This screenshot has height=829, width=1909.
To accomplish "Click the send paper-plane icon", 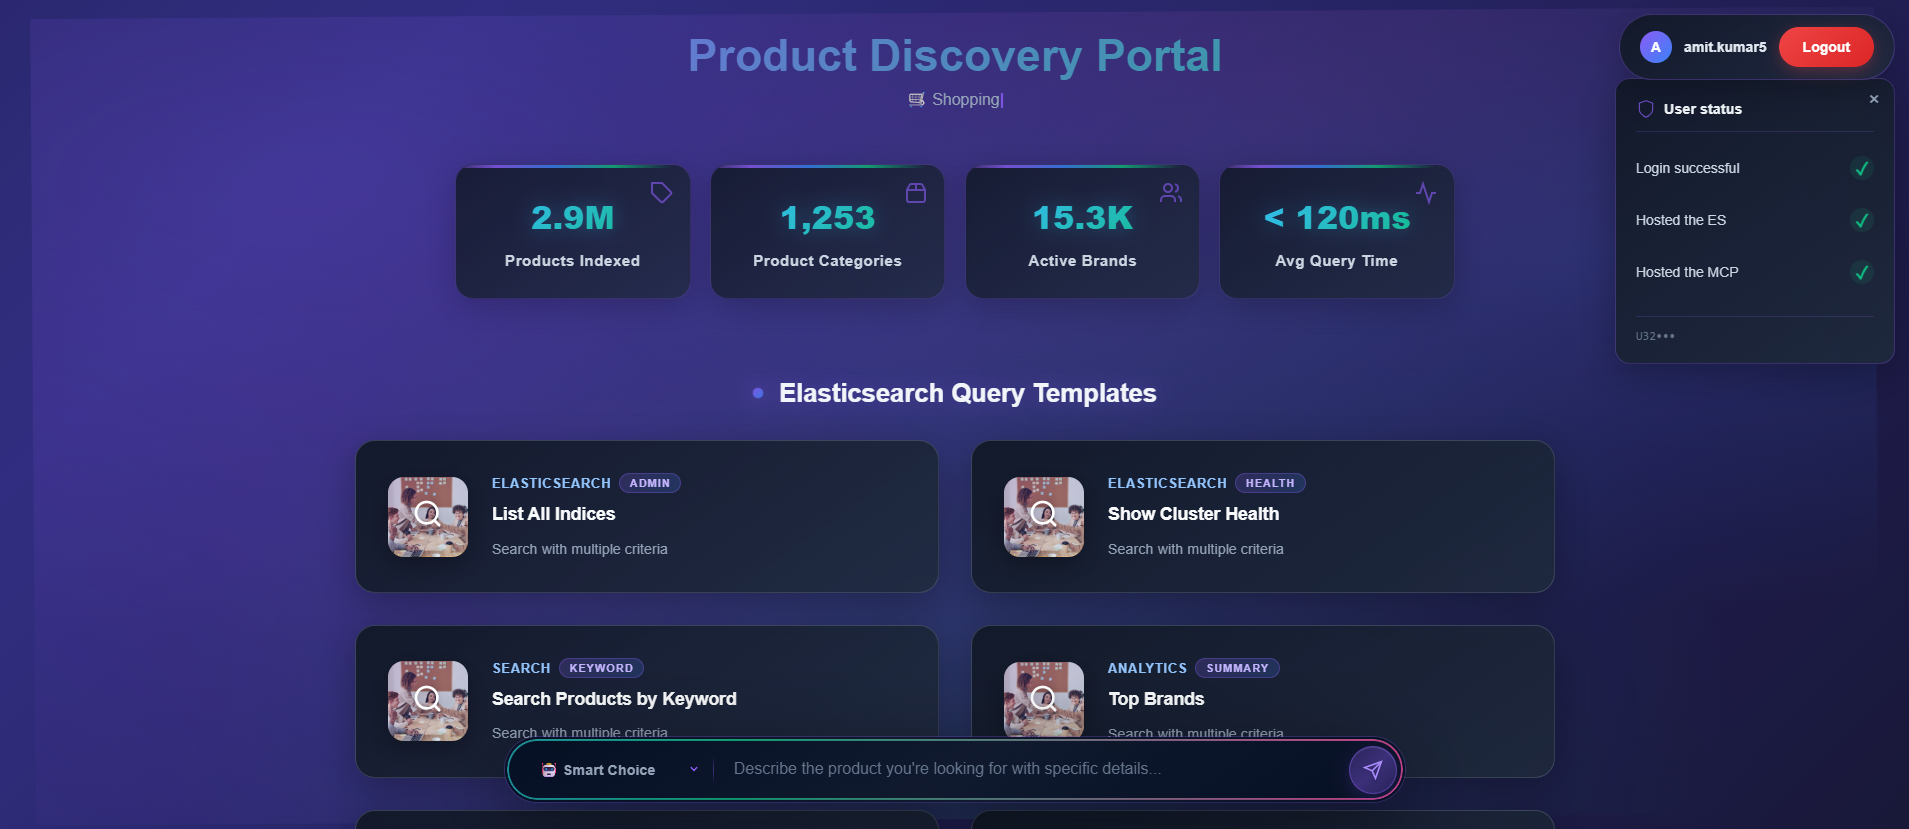I will 1373,769.
